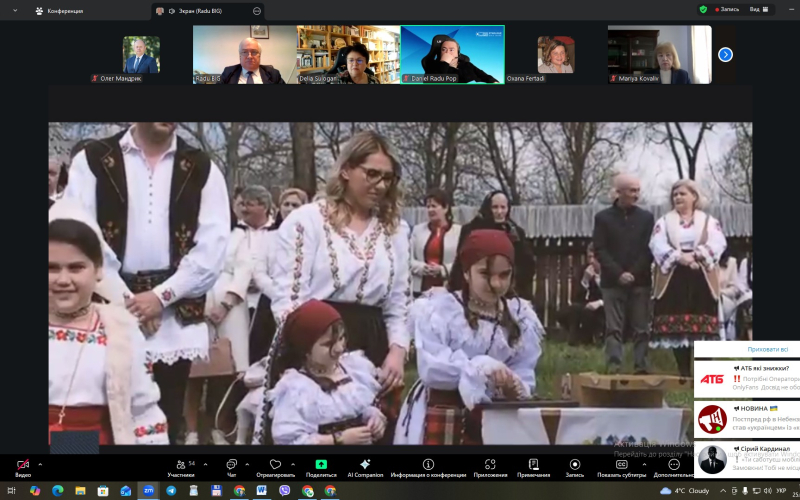Toggle Показать субтитры closed captions

pos(621,465)
